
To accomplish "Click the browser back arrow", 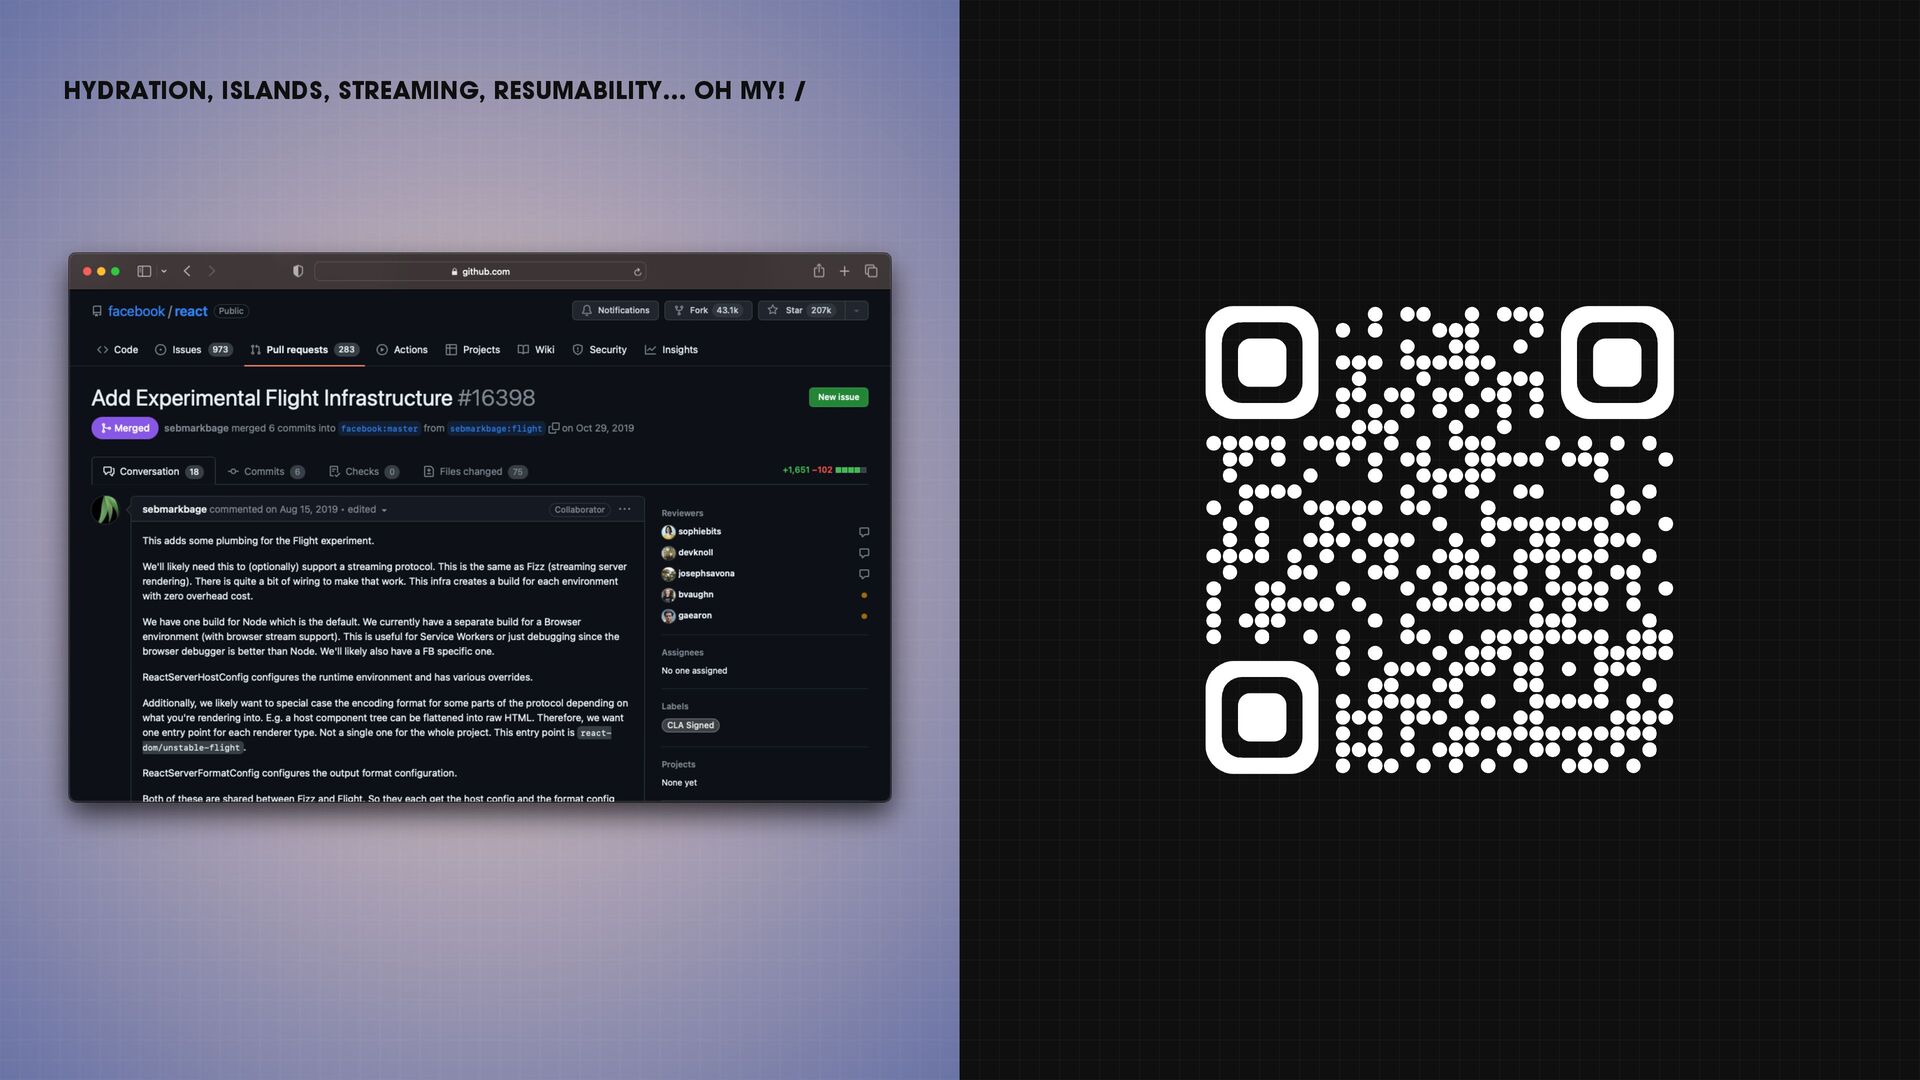I will (187, 271).
